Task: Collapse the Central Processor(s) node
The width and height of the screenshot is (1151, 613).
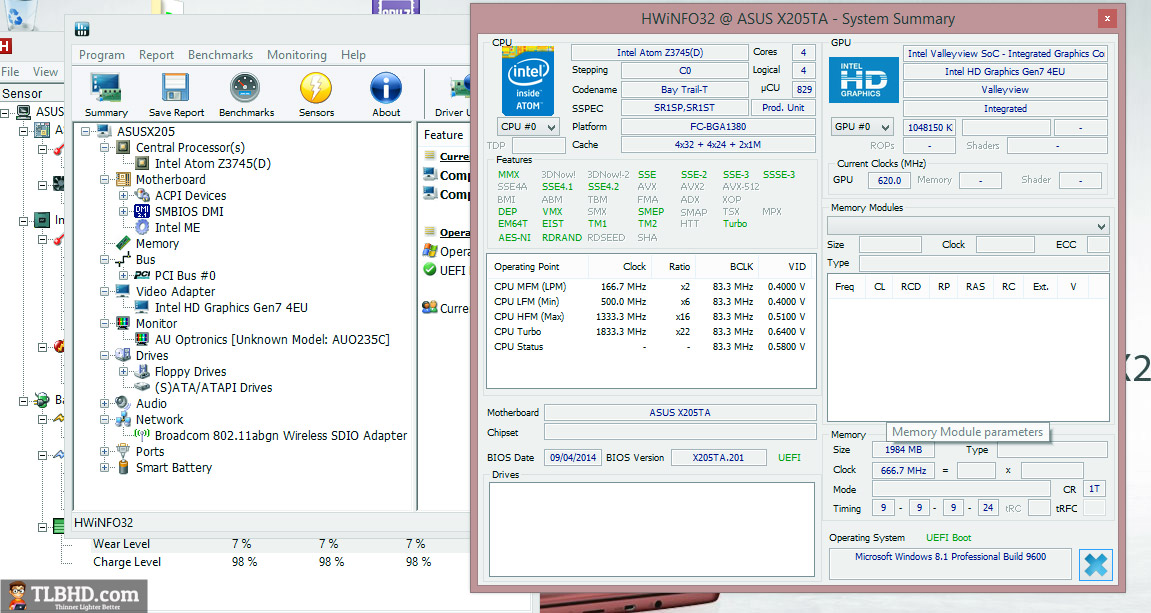Action: pyautogui.click(x=105, y=148)
